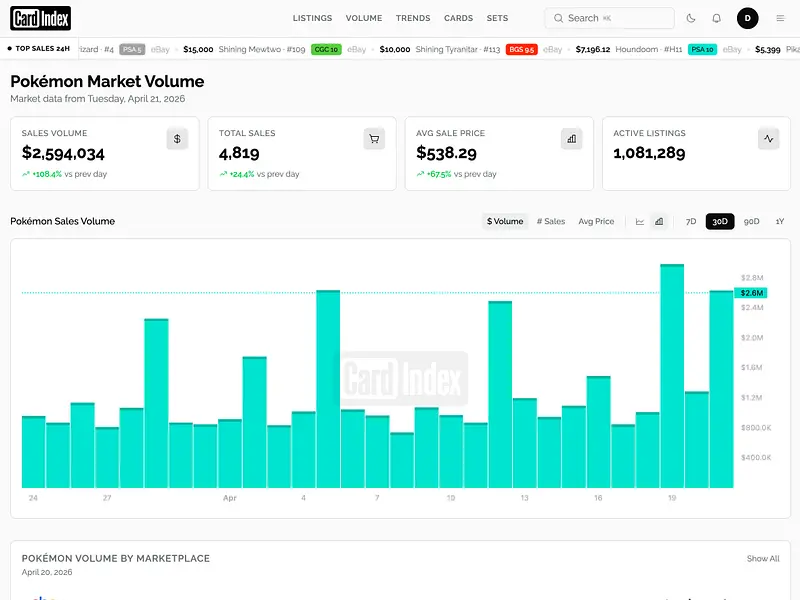Click the Apr label on chart axis
This screenshot has width=800, height=600.
pos(230,498)
